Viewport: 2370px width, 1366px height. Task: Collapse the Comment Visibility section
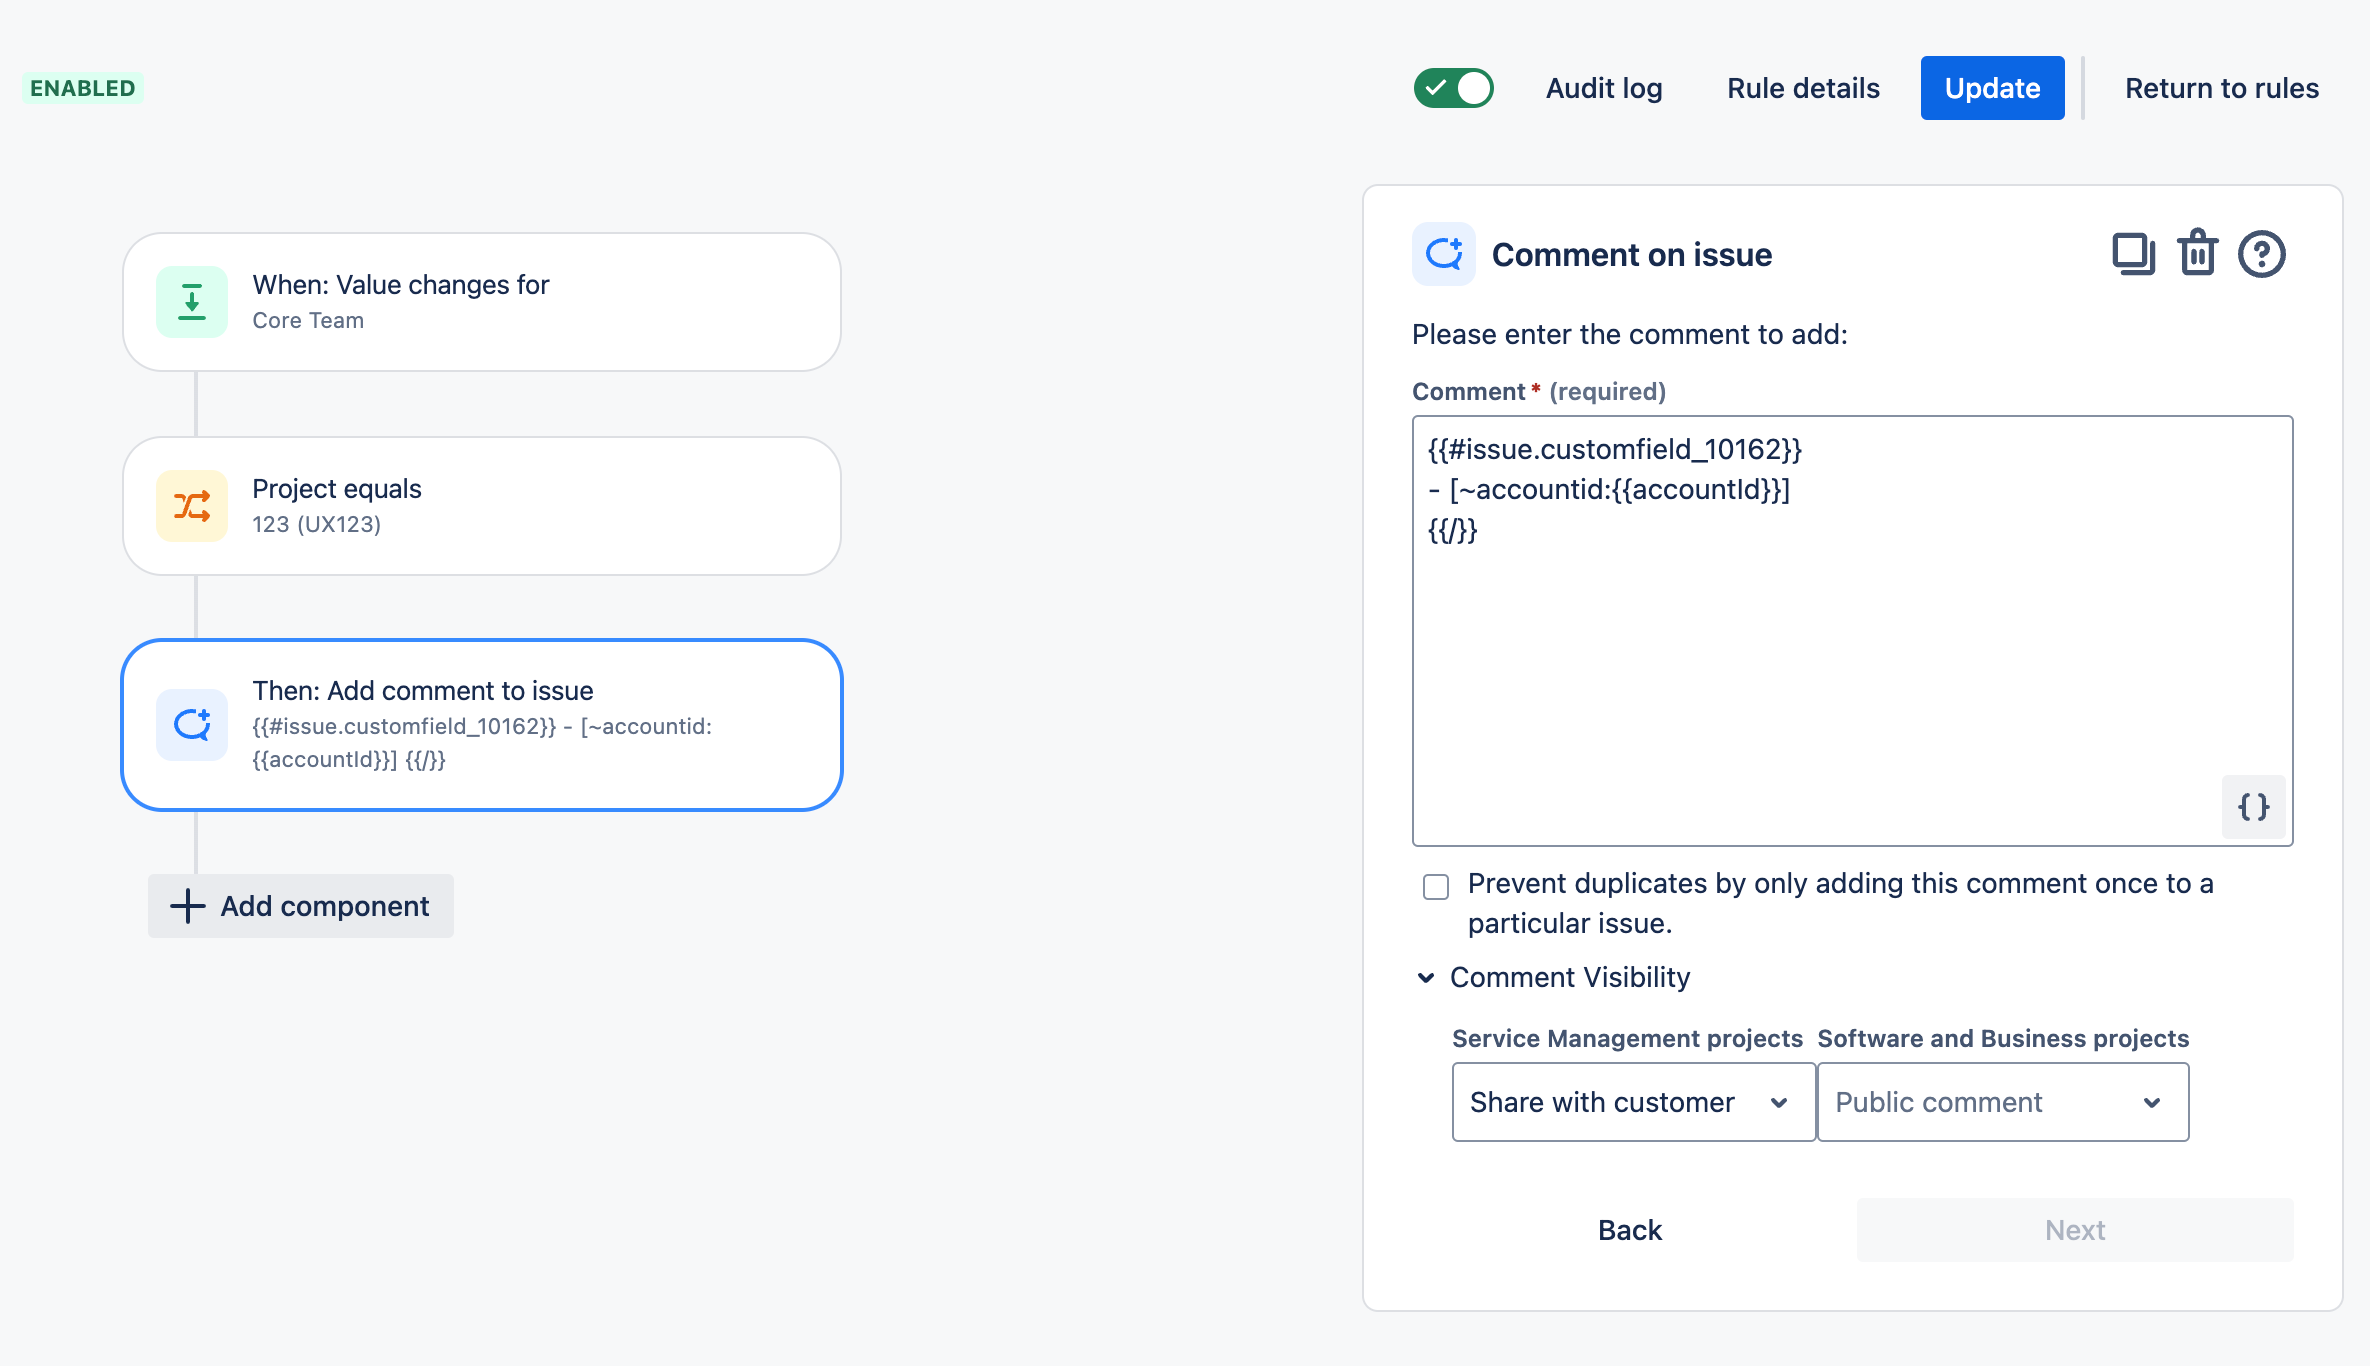coord(1426,977)
